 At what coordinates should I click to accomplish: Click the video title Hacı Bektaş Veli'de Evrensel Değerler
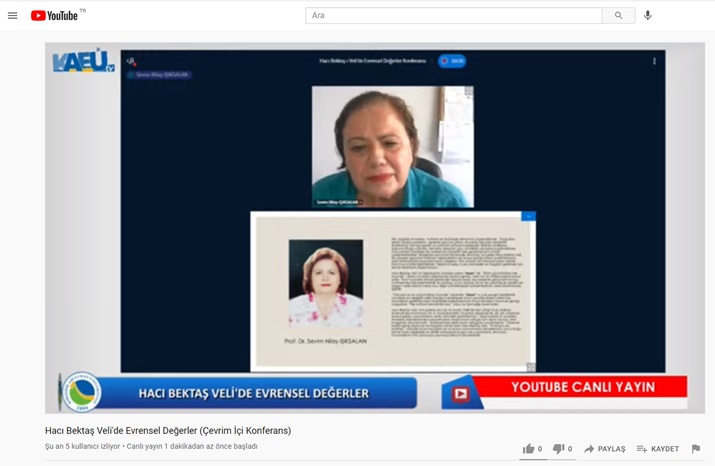(x=168, y=430)
